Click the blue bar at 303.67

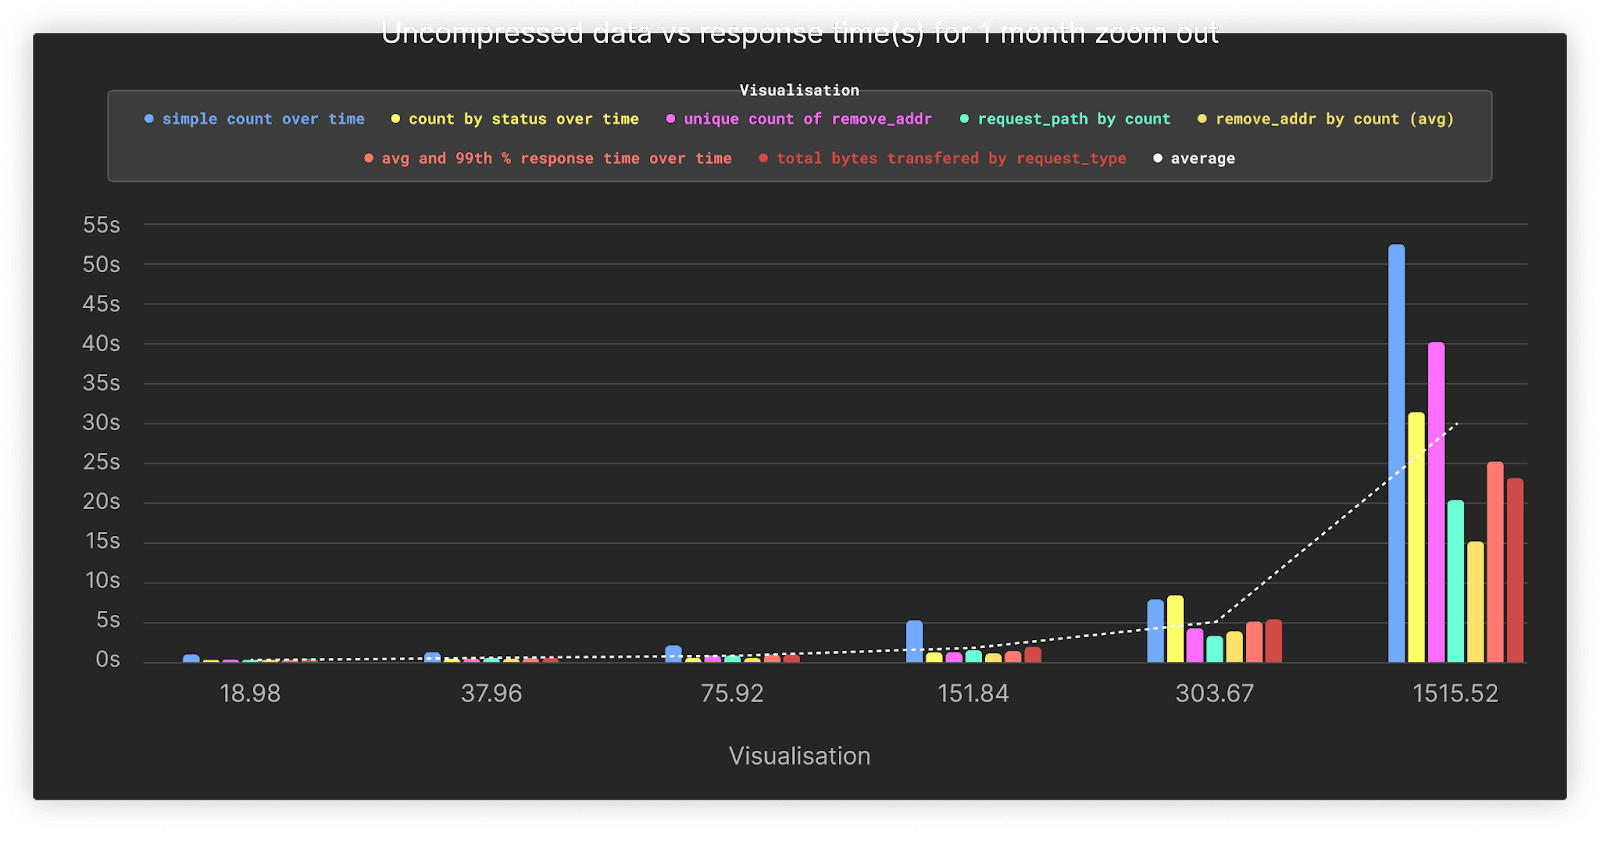pyautogui.click(x=1155, y=631)
